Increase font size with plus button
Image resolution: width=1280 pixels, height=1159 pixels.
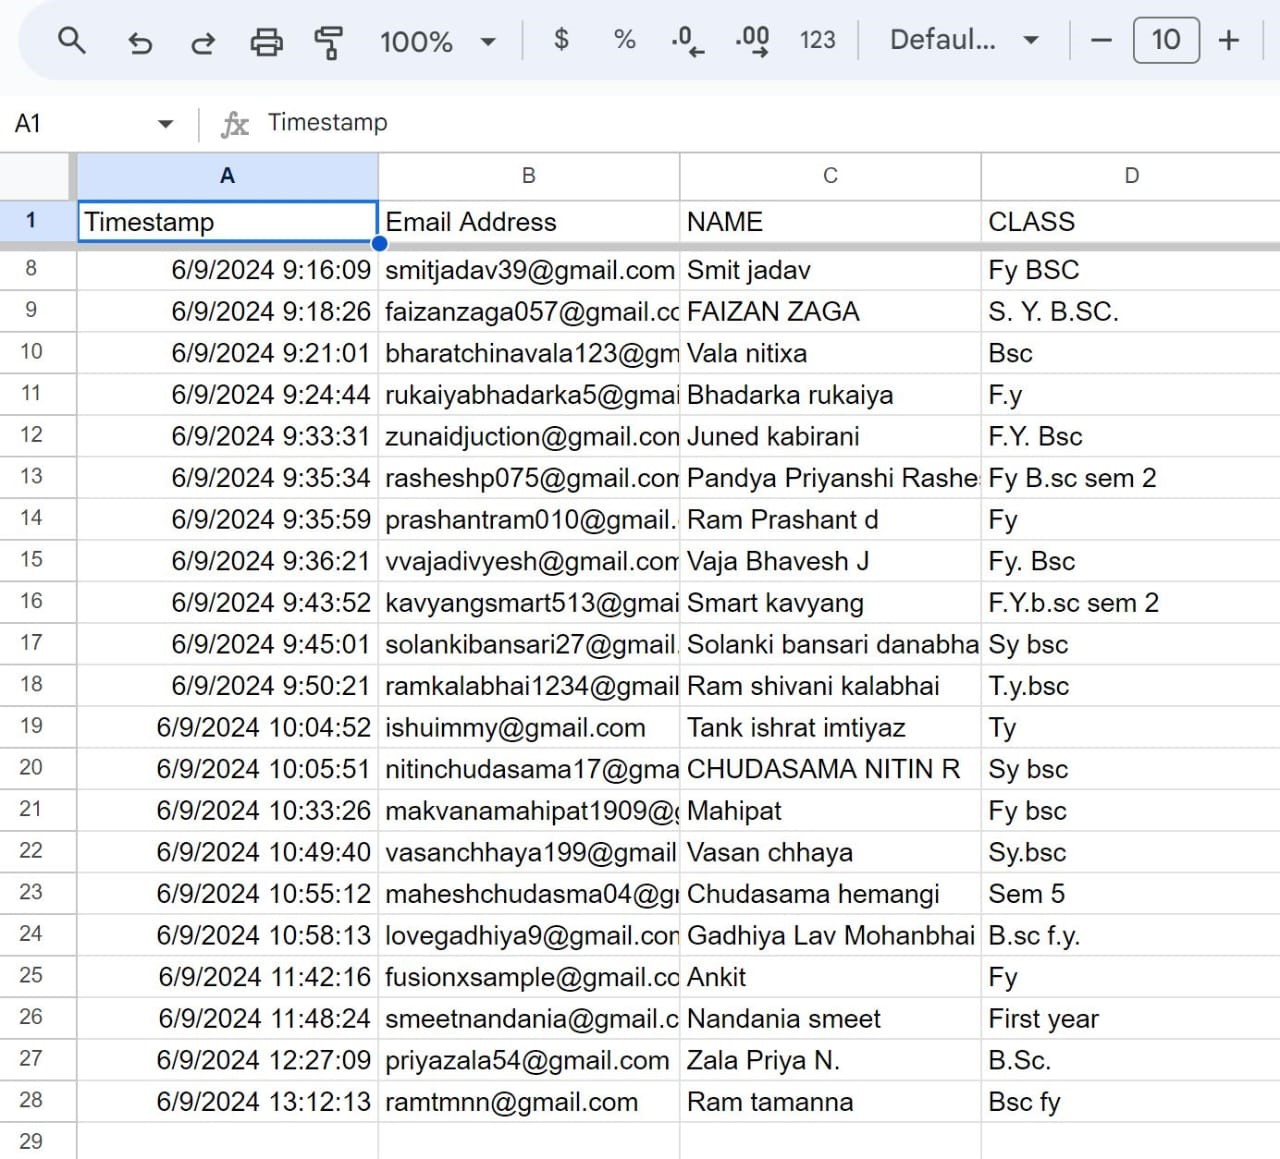(x=1229, y=40)
